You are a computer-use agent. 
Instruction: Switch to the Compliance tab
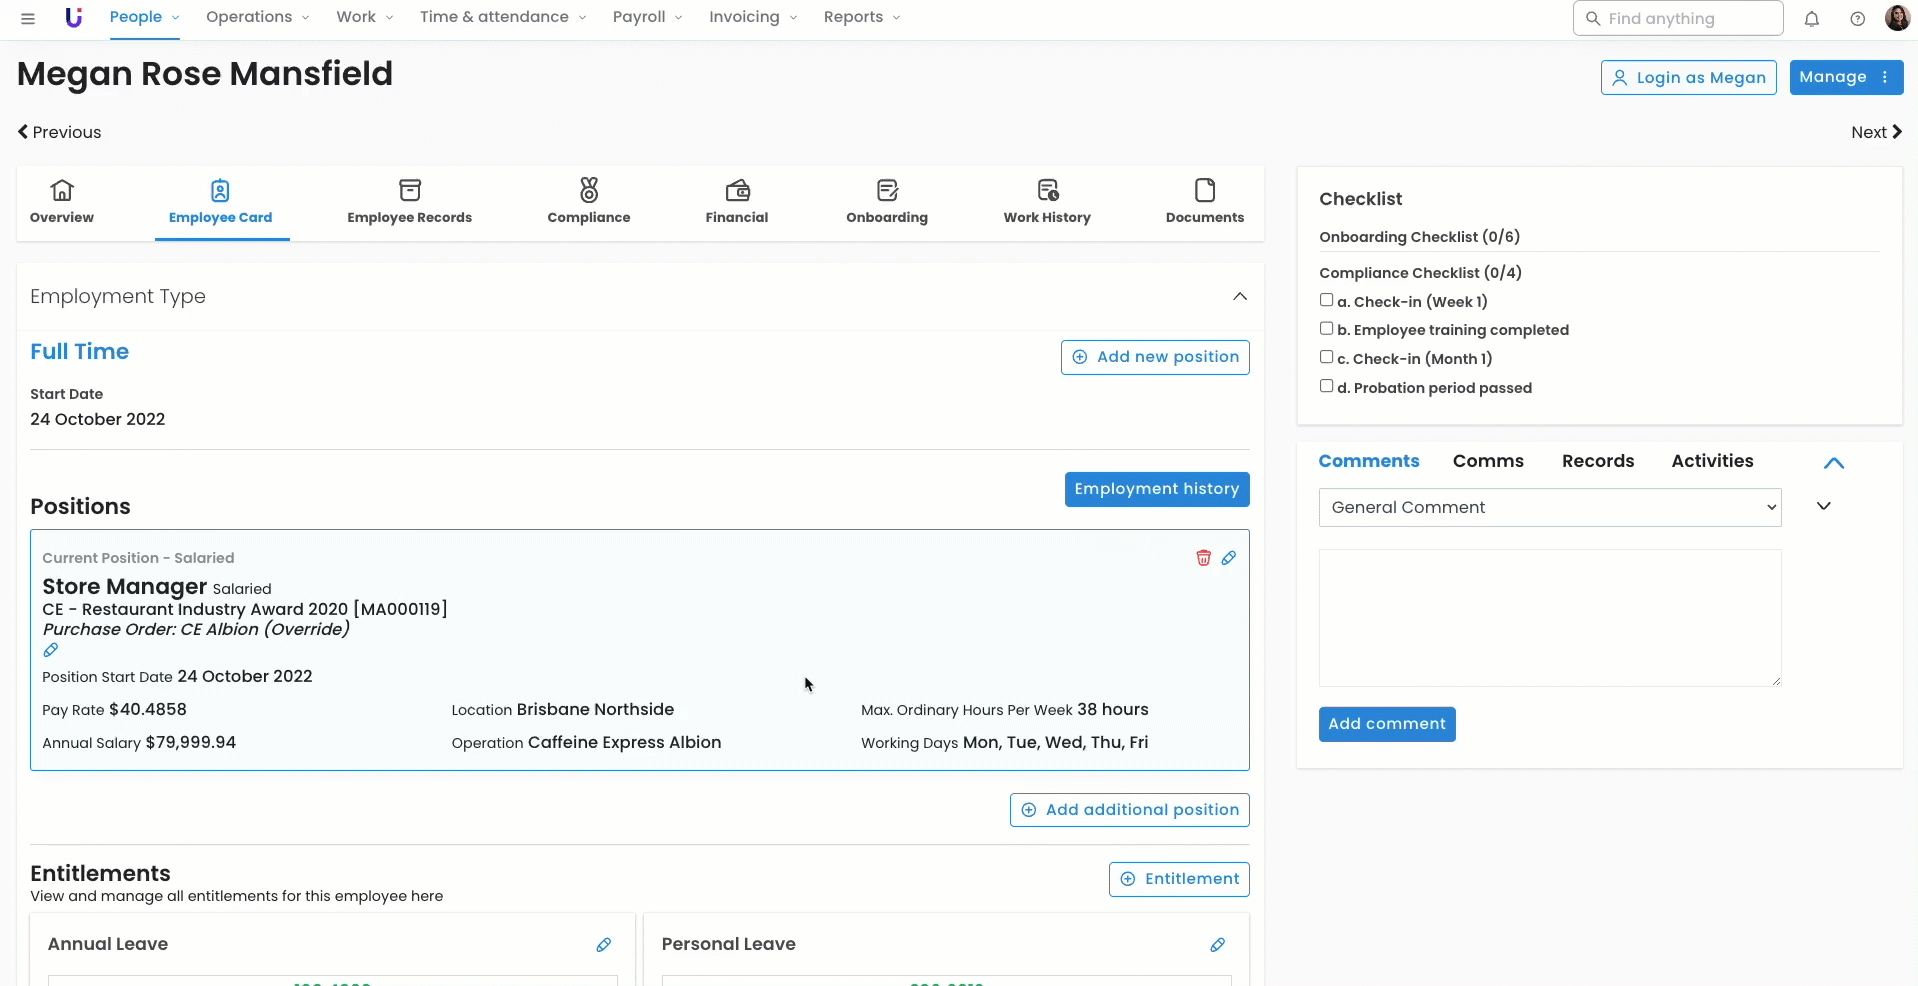click(x=588, y=202)
